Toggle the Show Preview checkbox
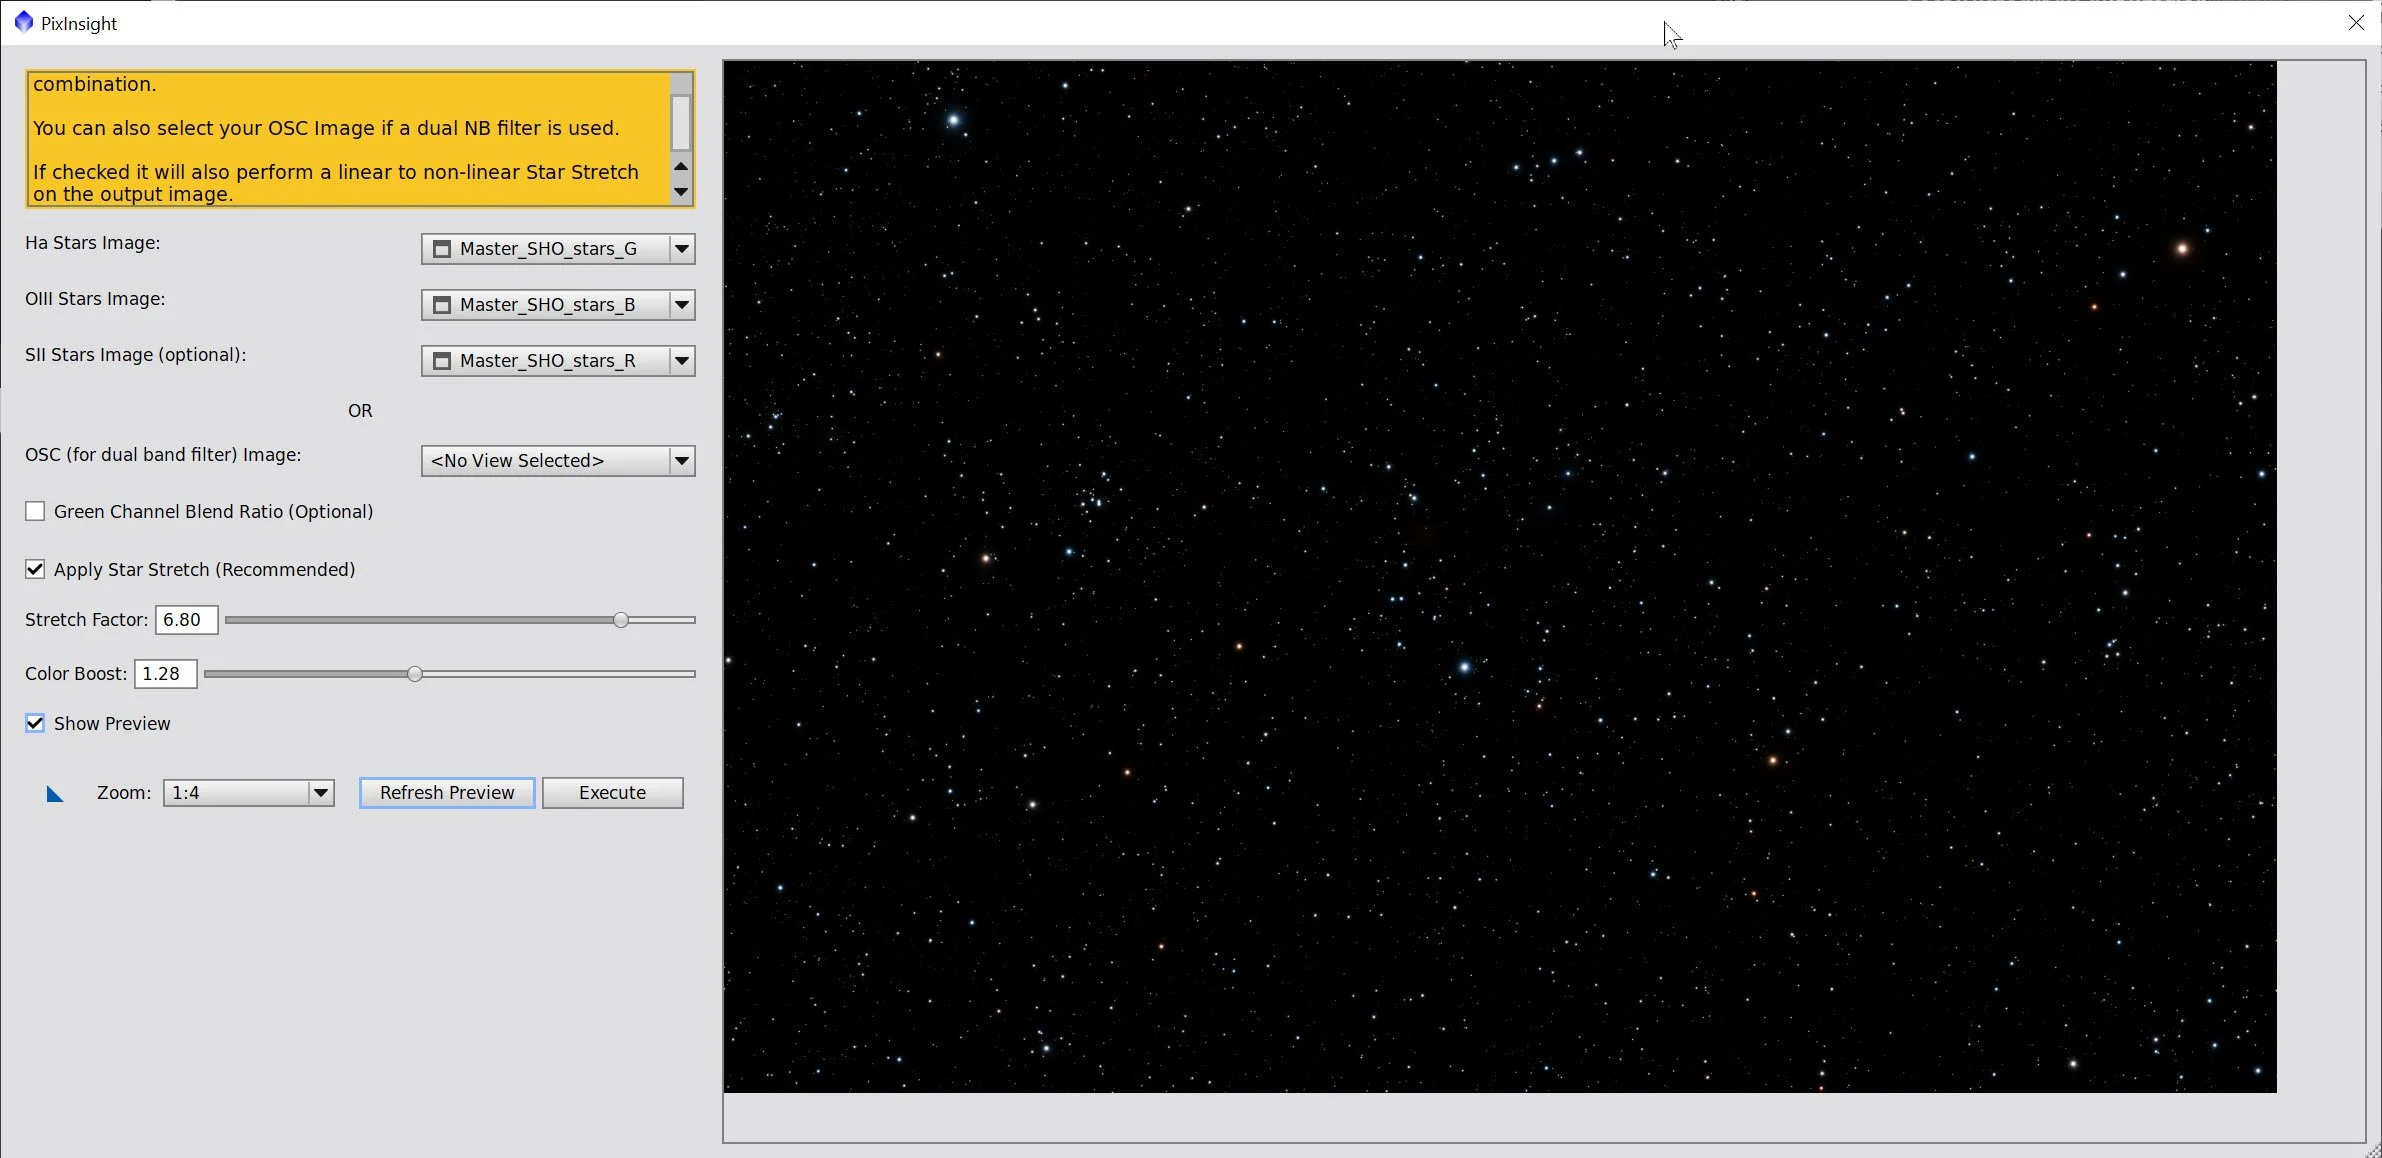Image resolution: width=2382 pixels, height=1158 pixels. [35, 724]
